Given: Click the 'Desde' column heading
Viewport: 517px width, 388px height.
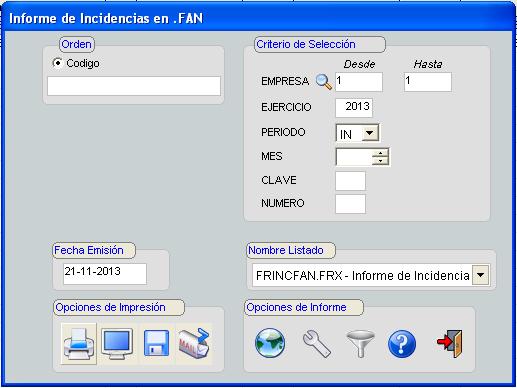Looking at the screenshot, I should [359, 64].
